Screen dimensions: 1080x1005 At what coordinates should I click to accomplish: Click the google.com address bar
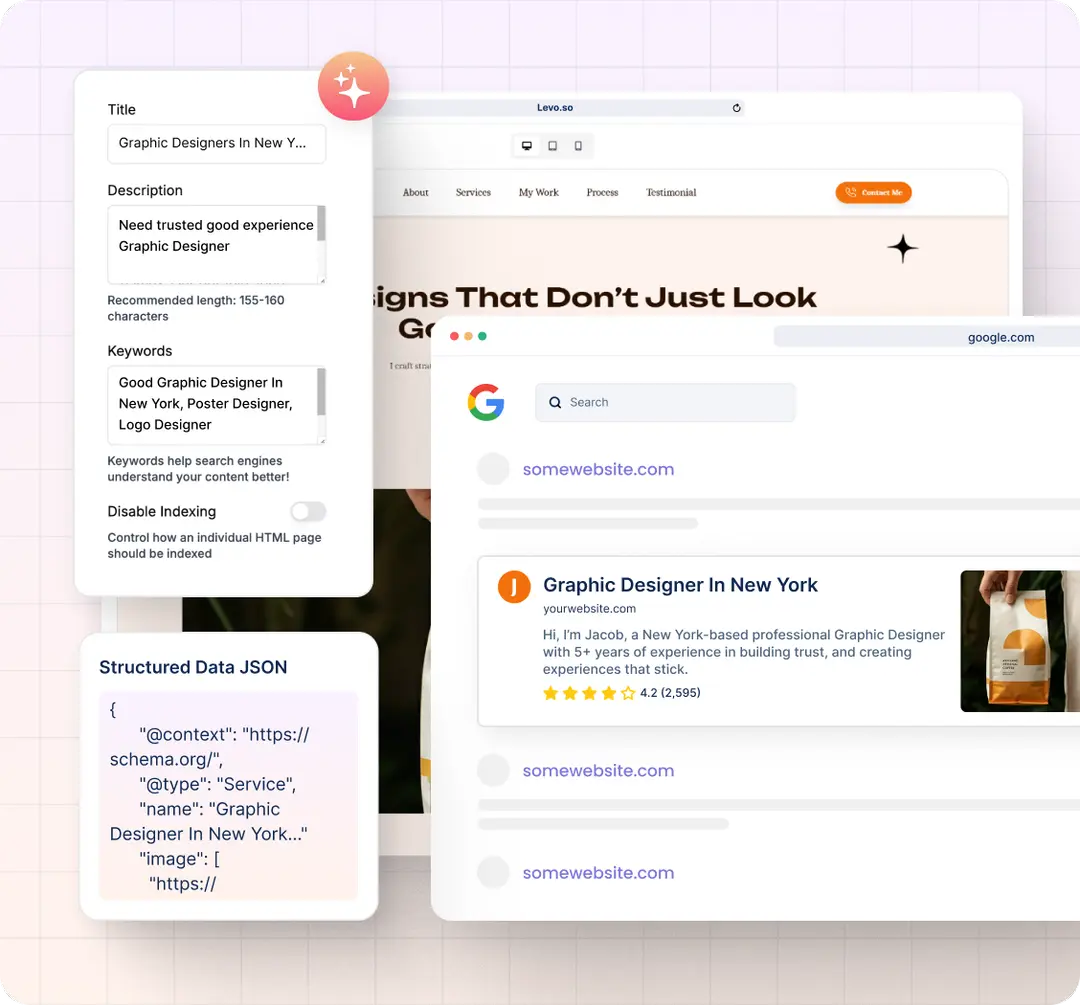click(x=926, y=338)
